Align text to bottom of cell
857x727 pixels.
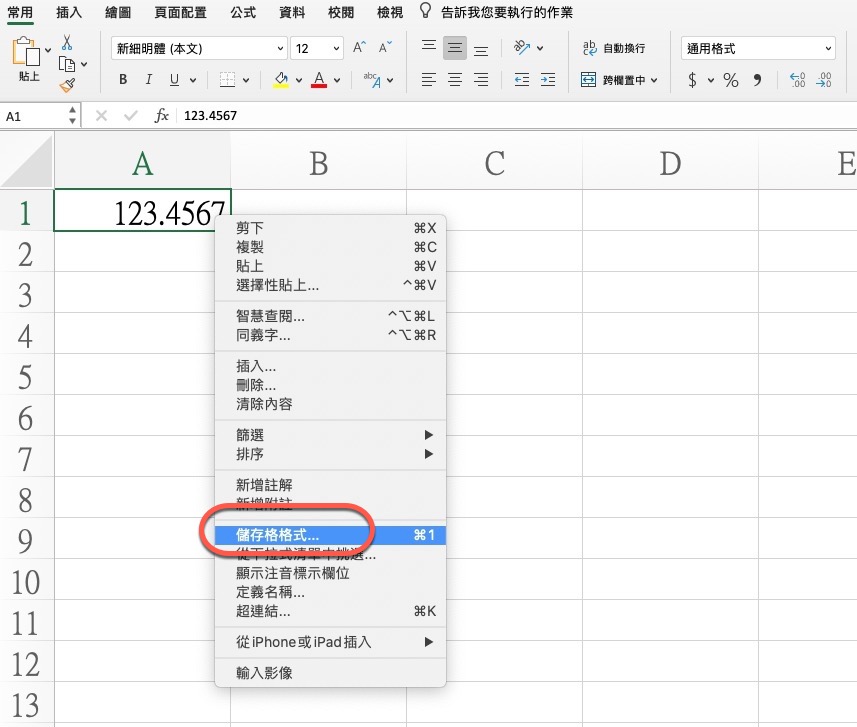point(481,50)
